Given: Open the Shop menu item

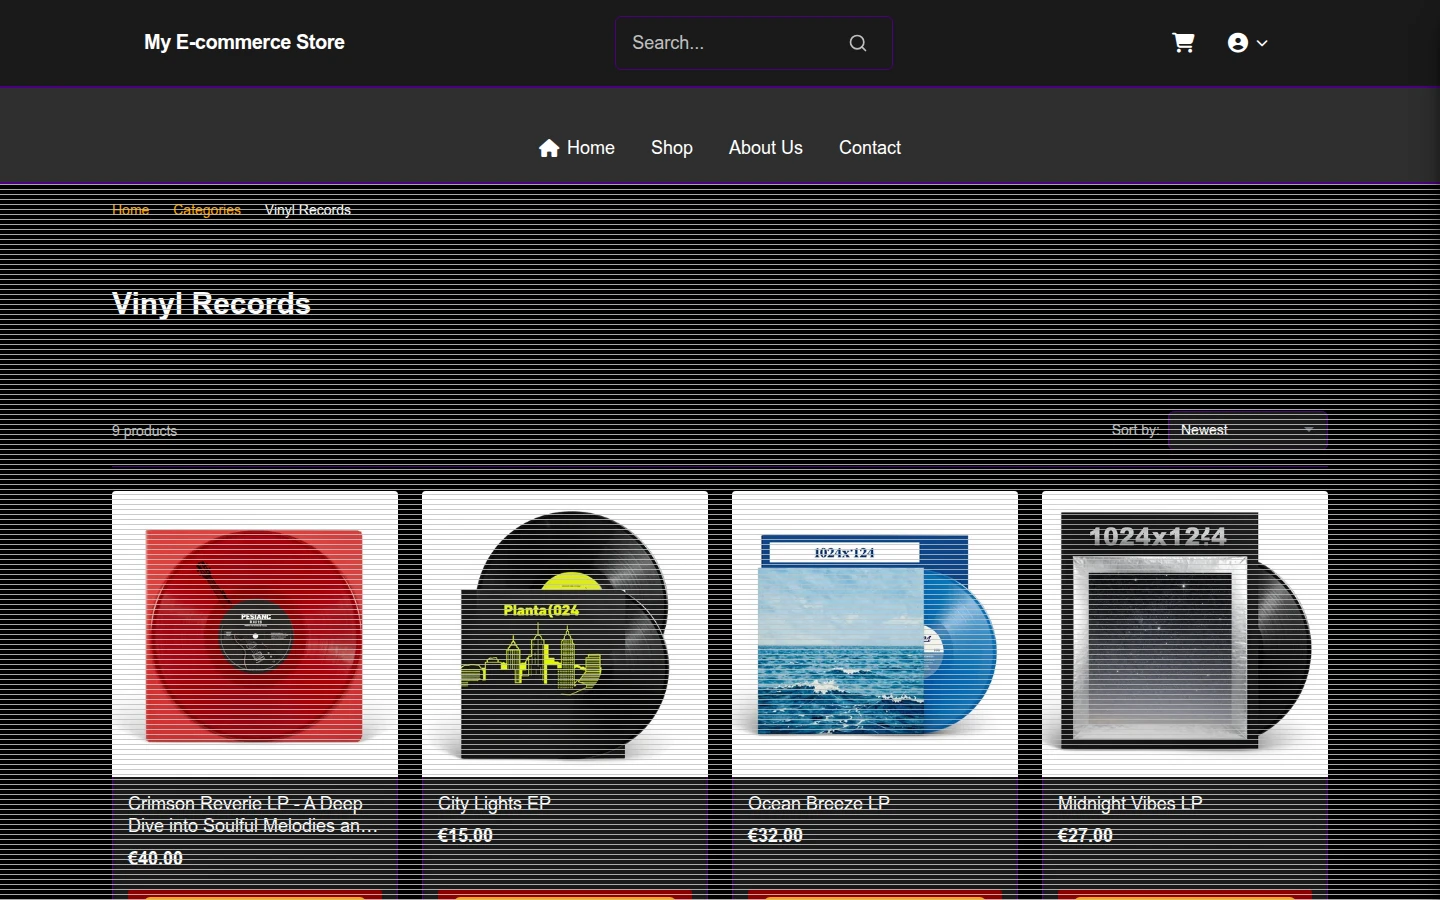Looking at the screenshot, I should tap(672, 148).
